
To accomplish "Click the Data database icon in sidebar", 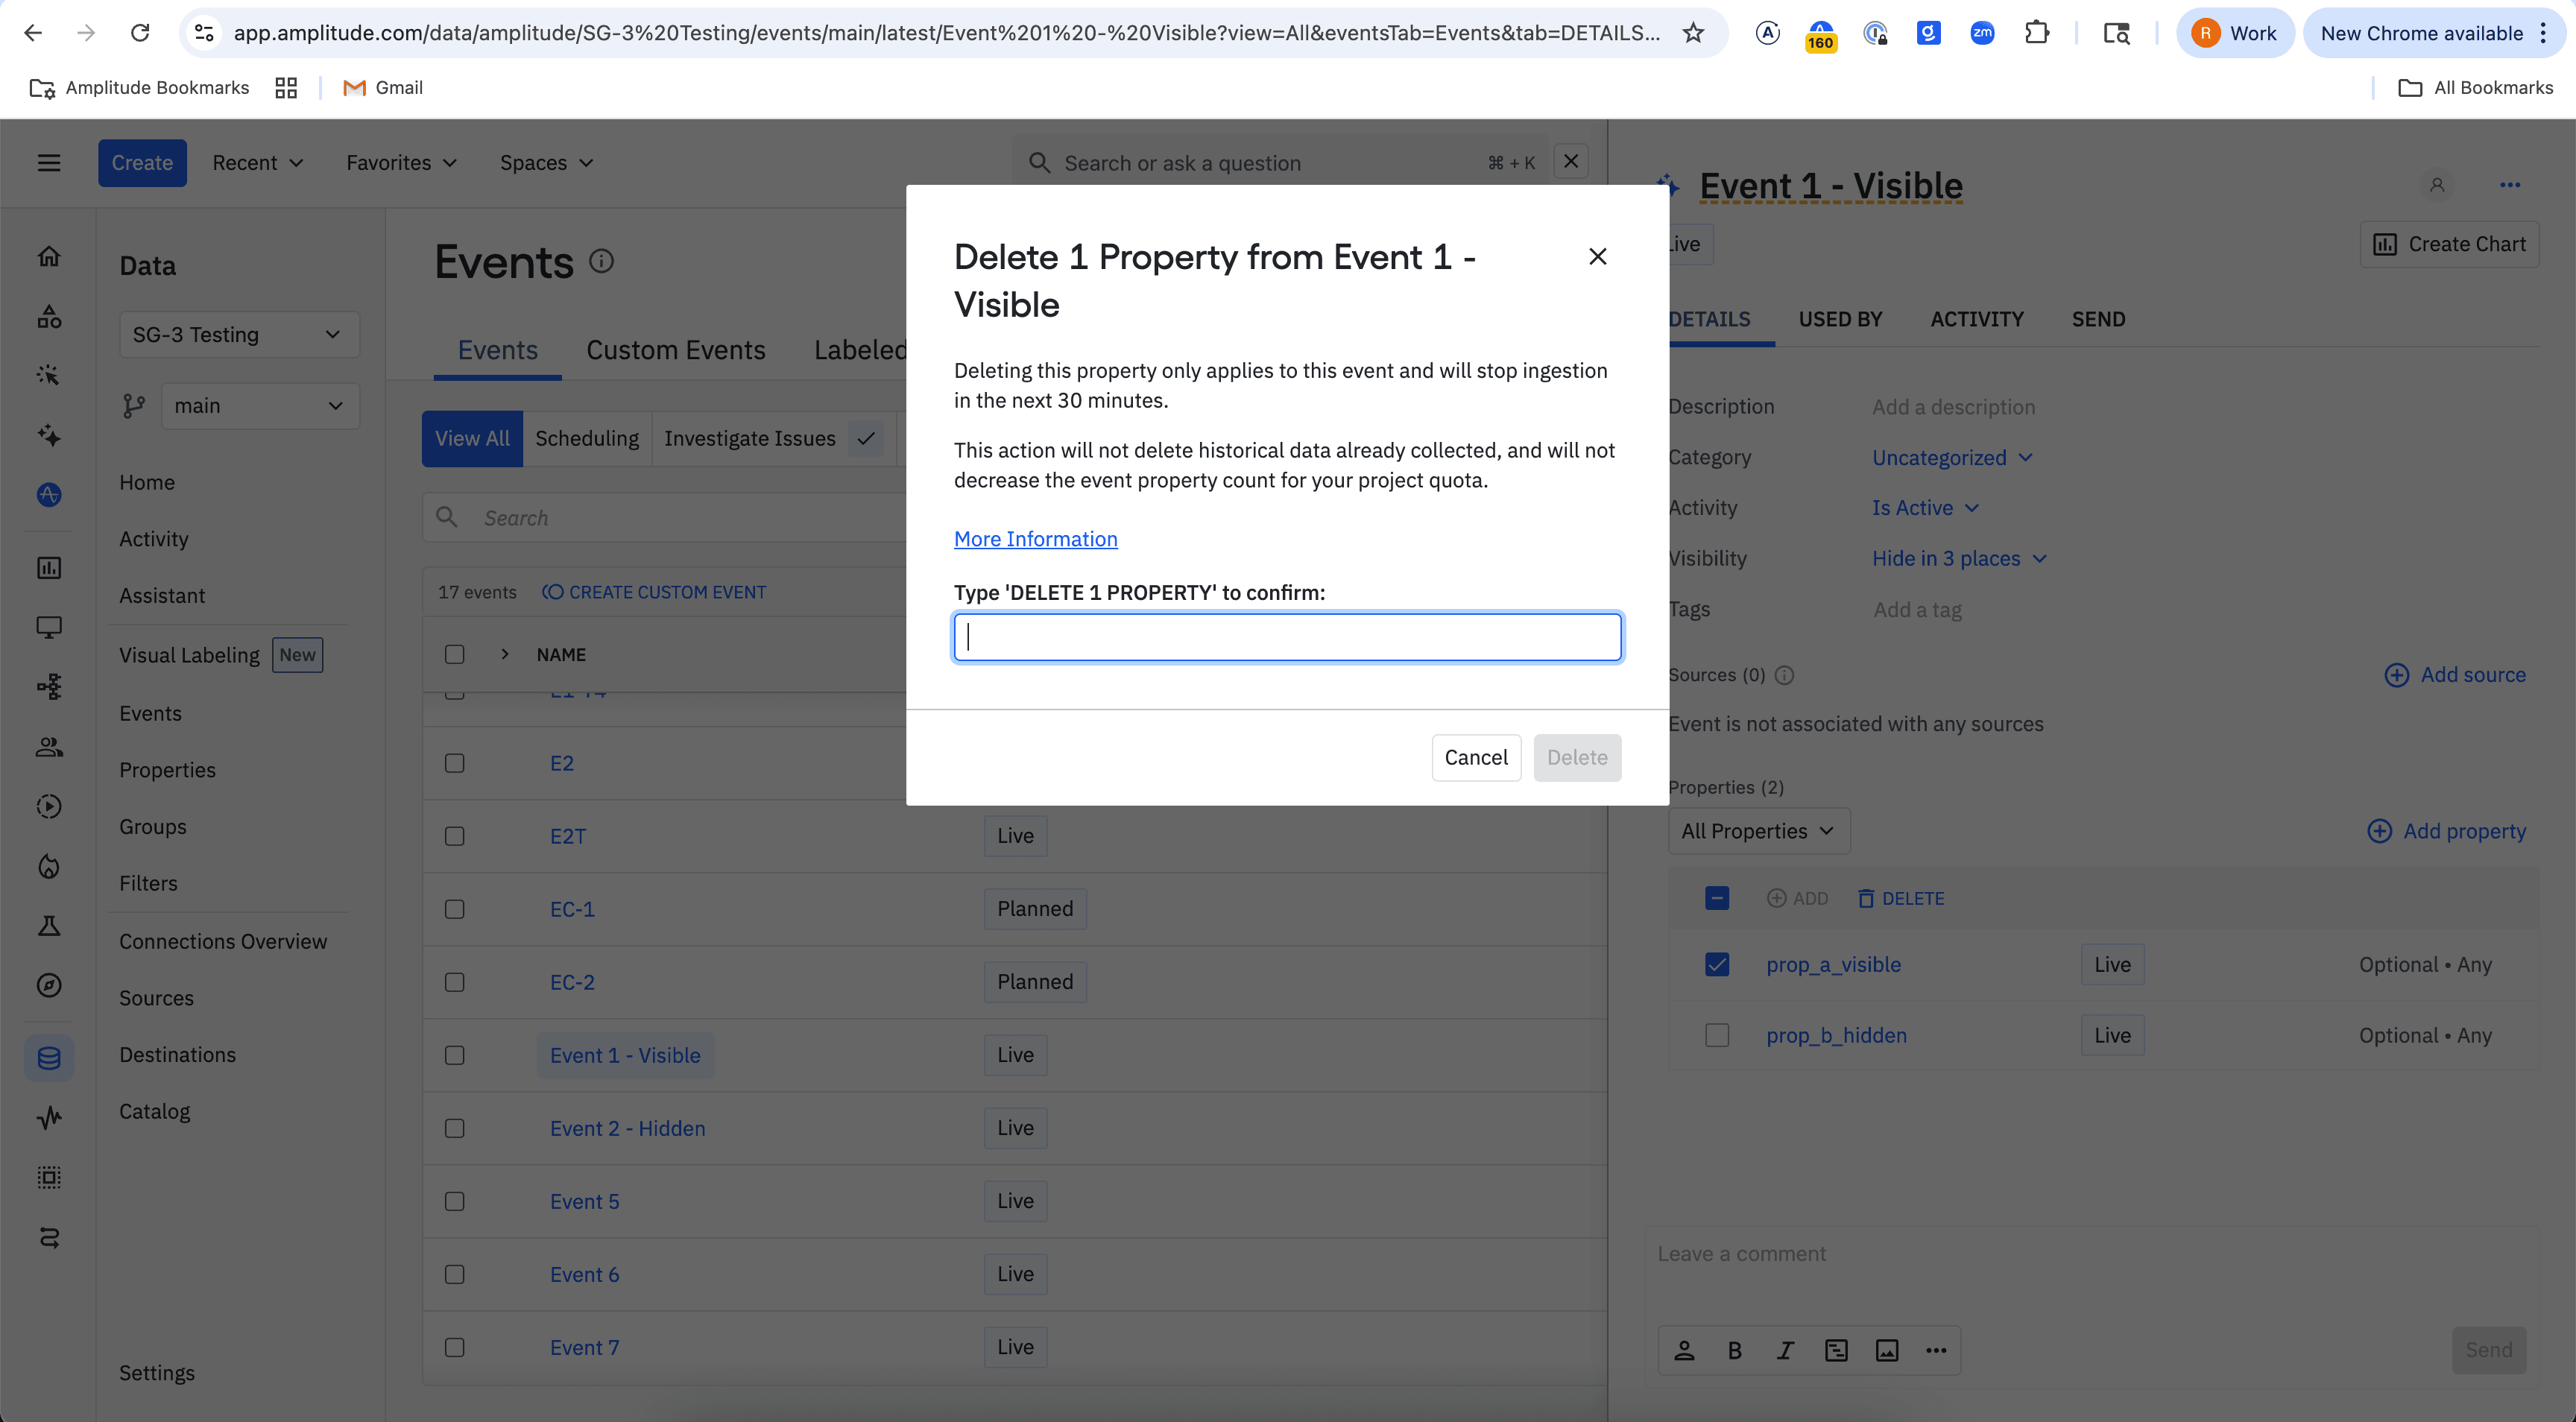I will [49, 1058].
